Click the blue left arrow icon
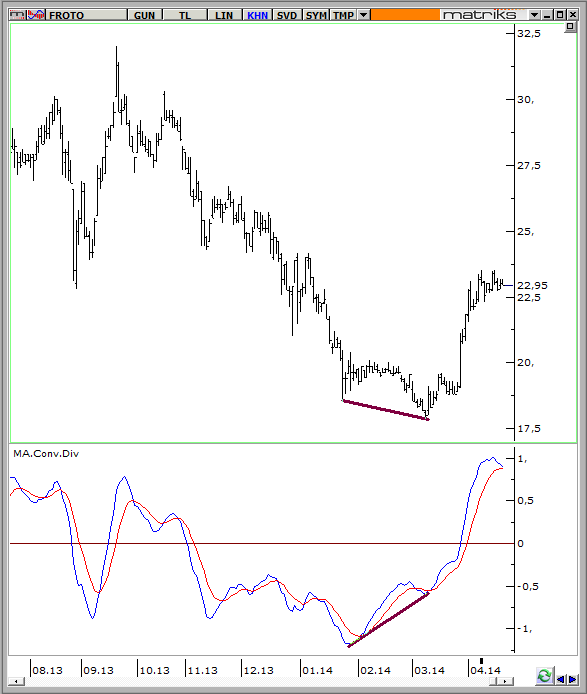The height and width of the screenshot is (694, 587). coord(560,679)
